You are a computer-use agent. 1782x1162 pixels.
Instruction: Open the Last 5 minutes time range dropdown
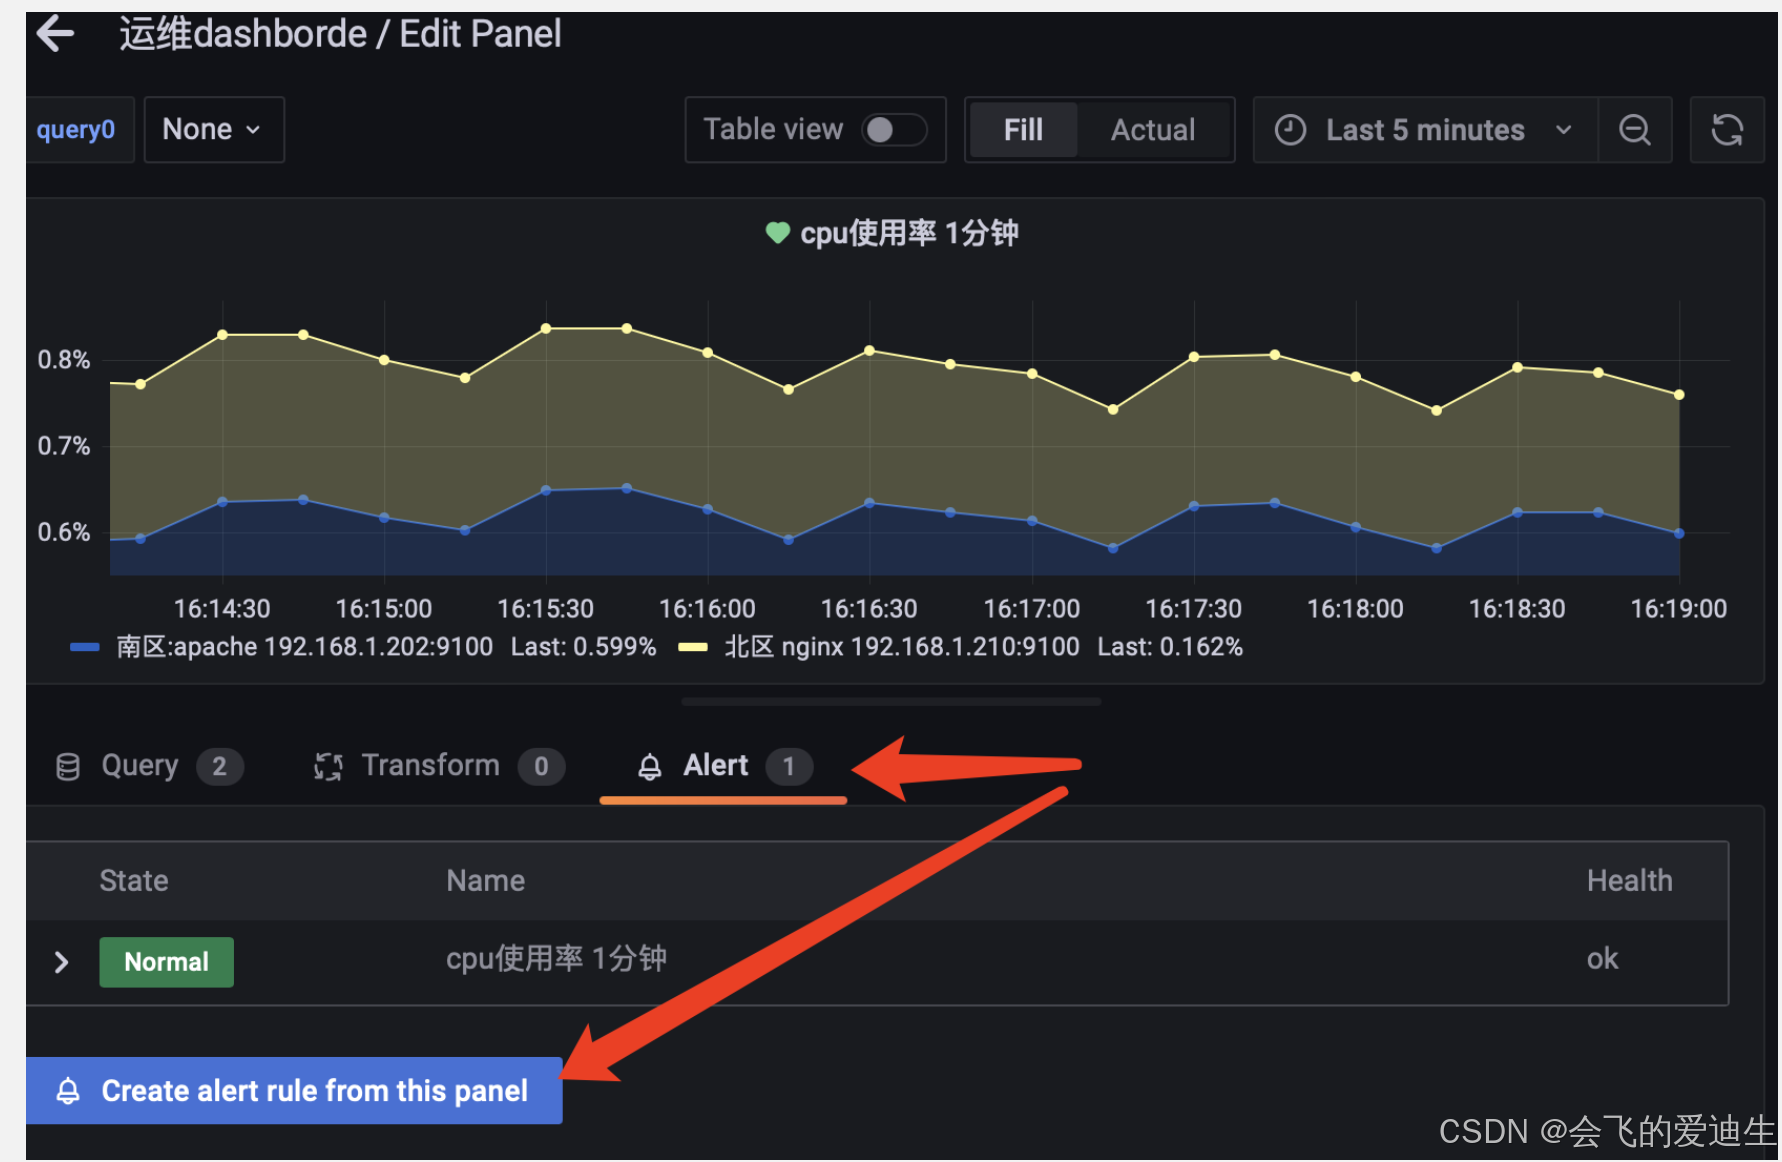click(1425, 130)
